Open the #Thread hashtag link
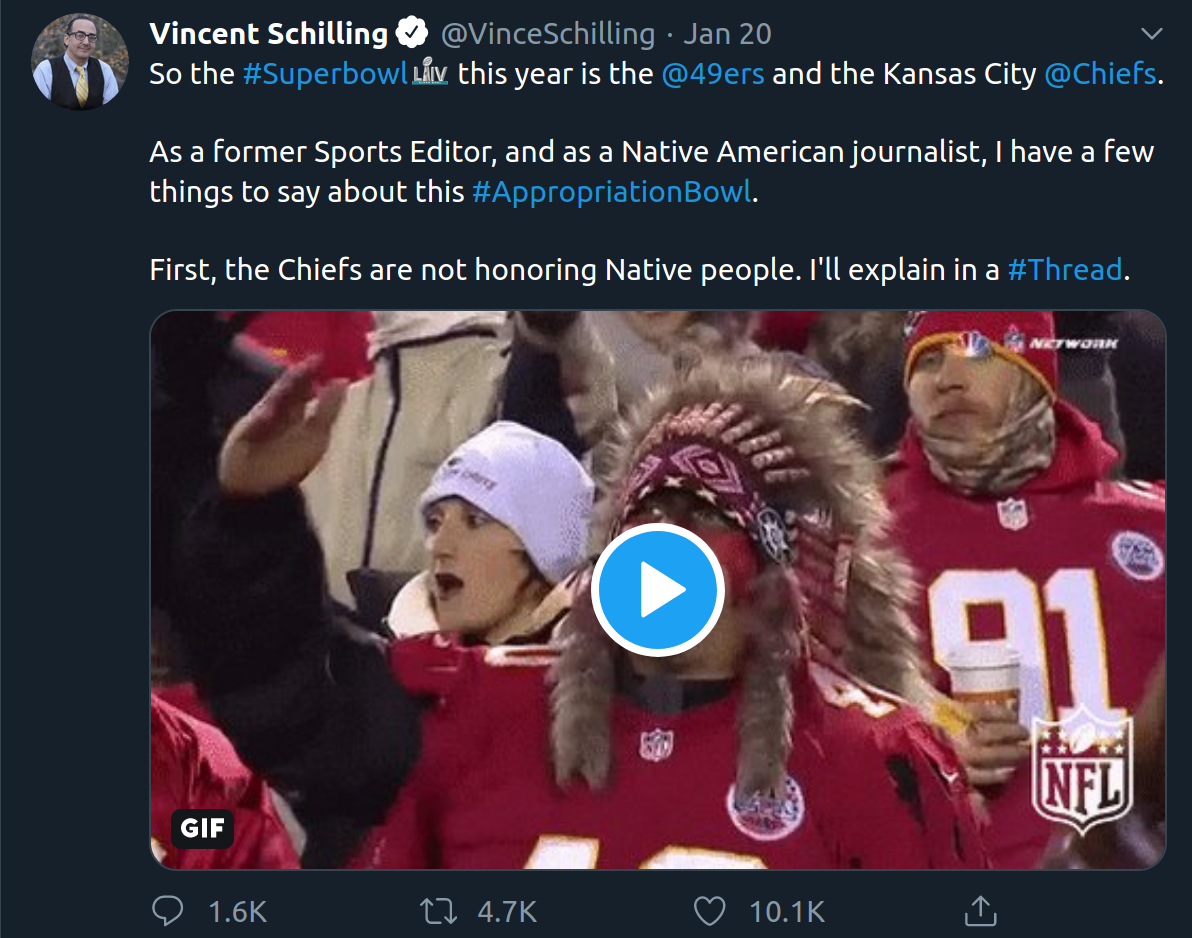The width and height of the screenshot is (1192, 938). click(x=1064, y=270)
